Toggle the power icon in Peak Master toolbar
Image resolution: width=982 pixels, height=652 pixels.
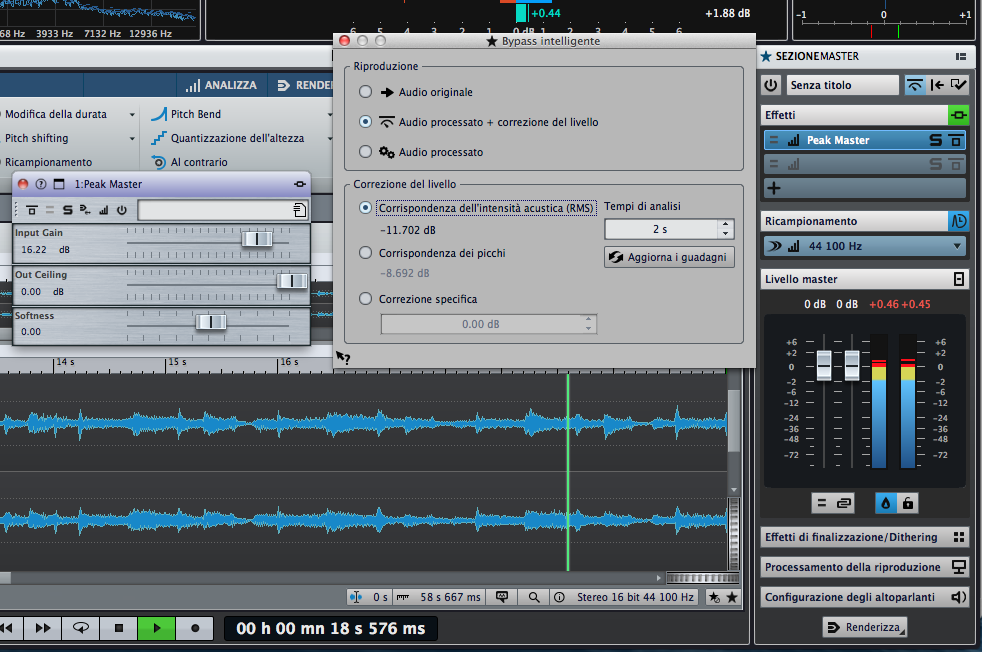[x=121, y=210]
